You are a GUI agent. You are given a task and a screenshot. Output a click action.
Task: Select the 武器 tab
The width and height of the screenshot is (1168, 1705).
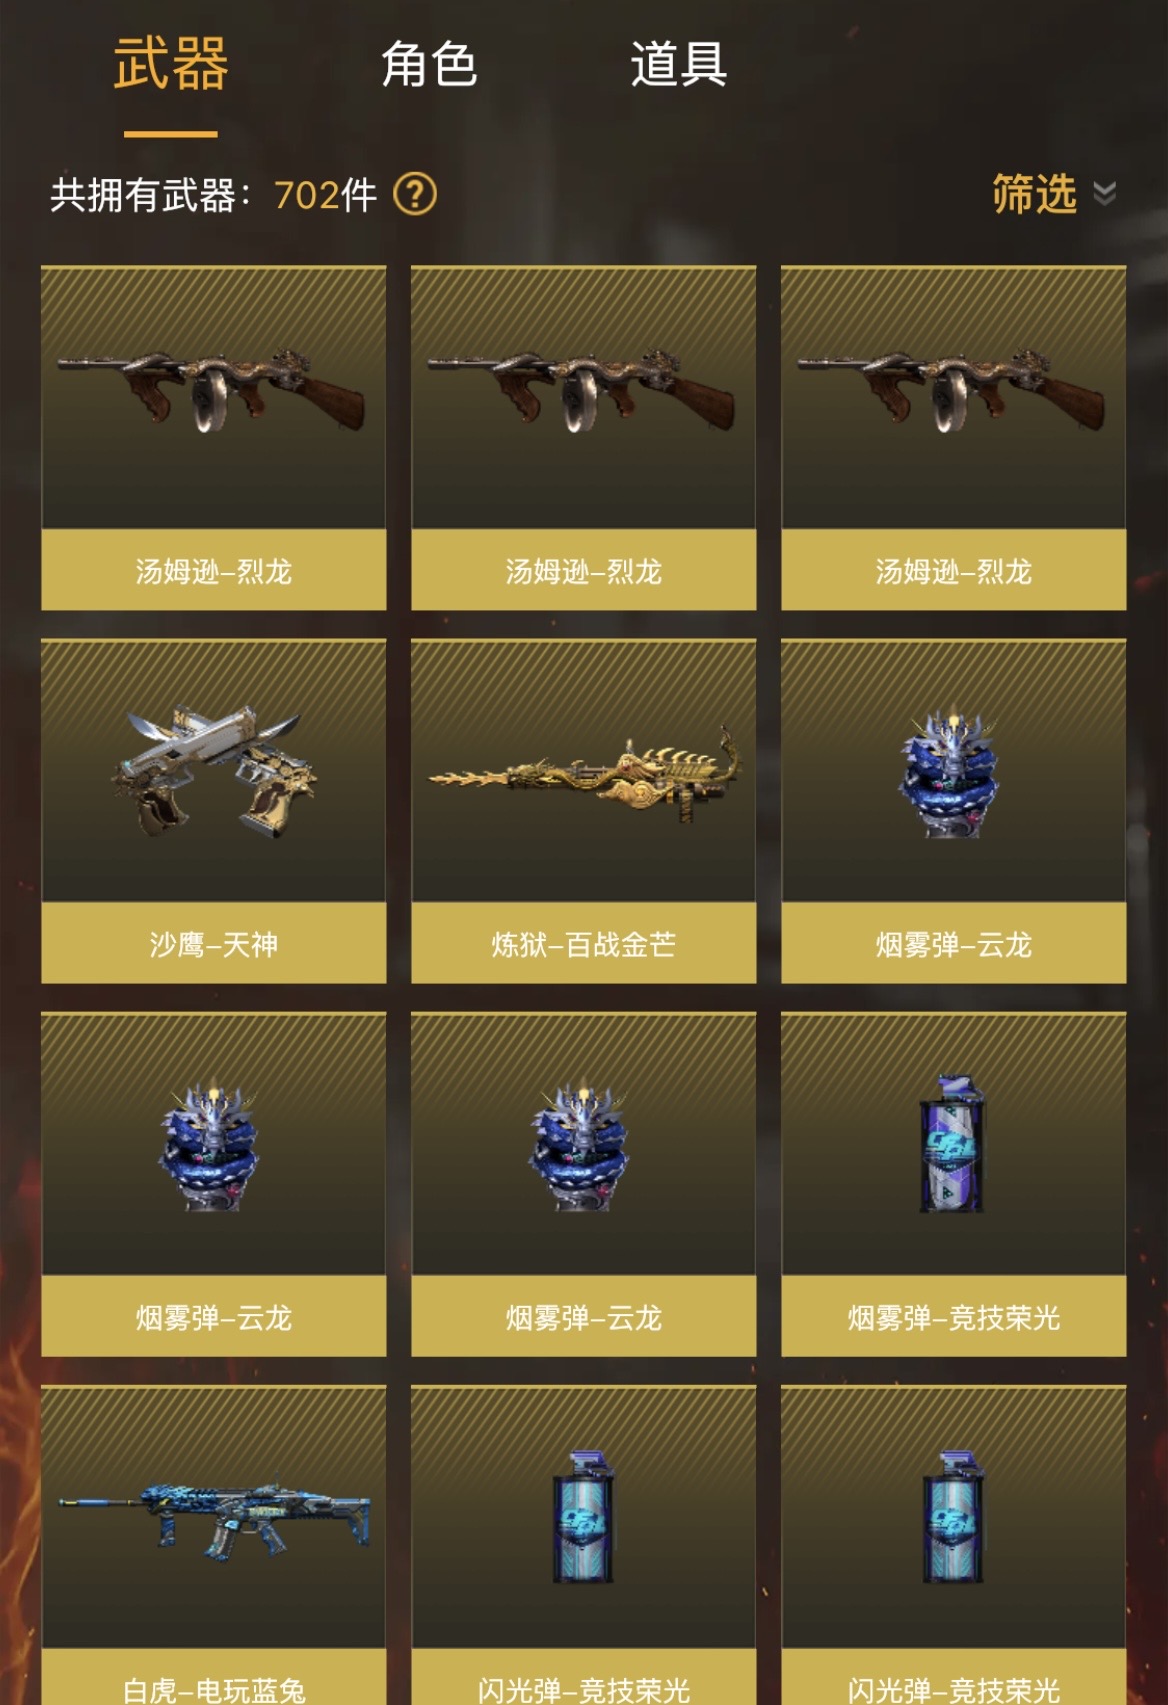click(x=171, y=65)
